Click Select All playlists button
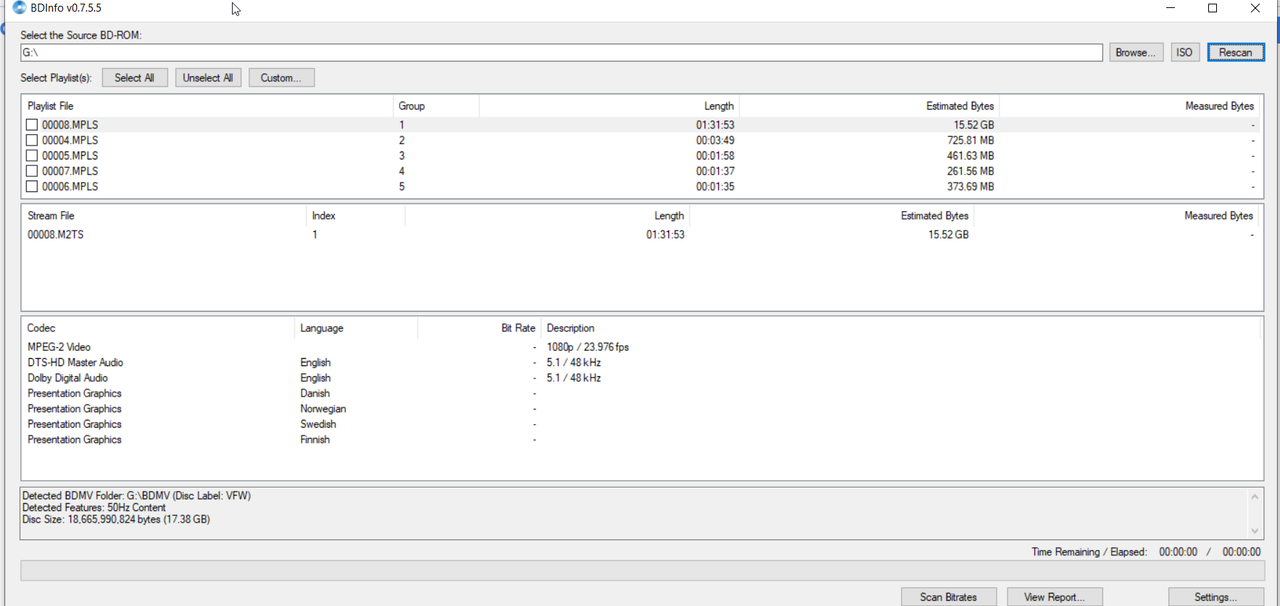The height and width of the screenshot is (606, 1280). click(135, 78)
